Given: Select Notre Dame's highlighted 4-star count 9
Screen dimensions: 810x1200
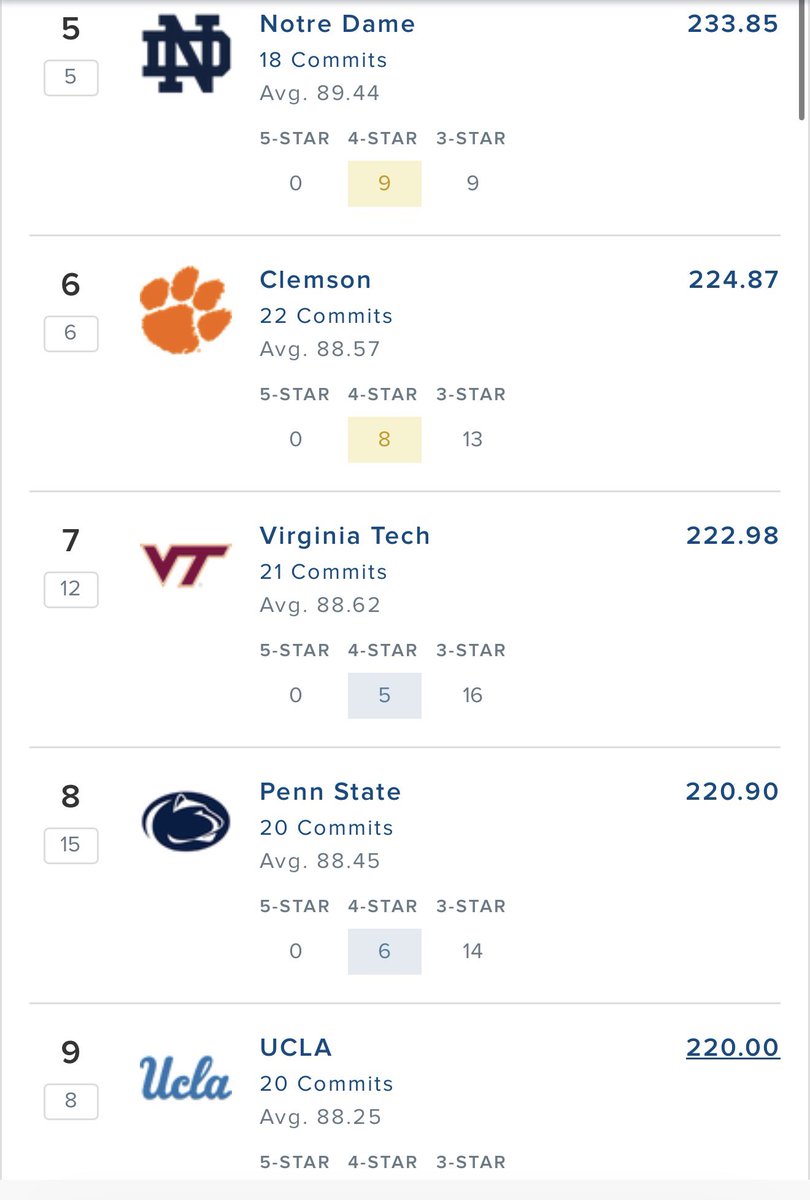Looking at the screenshot, I should pyautogui.click(x=385, y=183).
